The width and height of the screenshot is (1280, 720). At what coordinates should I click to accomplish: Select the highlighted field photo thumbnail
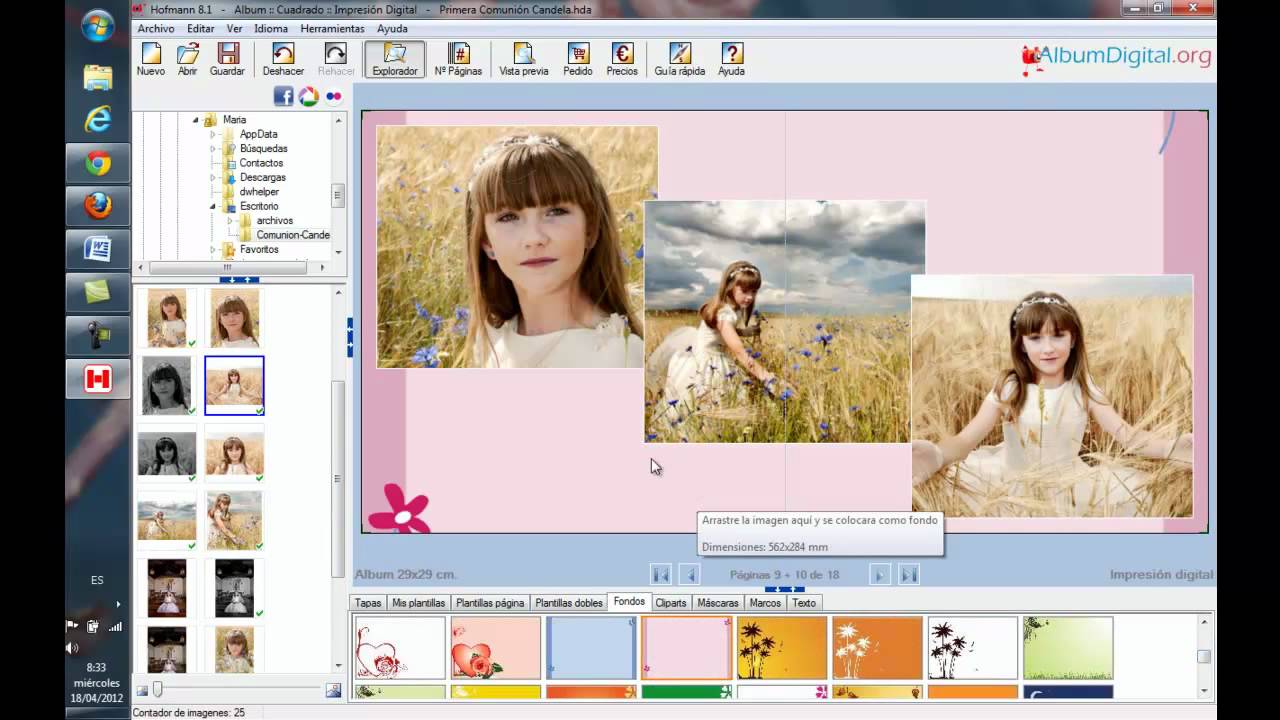pos(234,385)
